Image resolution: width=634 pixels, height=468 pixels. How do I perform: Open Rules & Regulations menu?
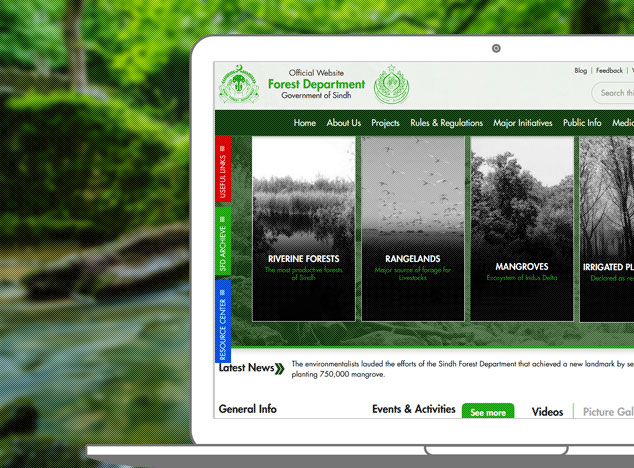pos(446,123)
